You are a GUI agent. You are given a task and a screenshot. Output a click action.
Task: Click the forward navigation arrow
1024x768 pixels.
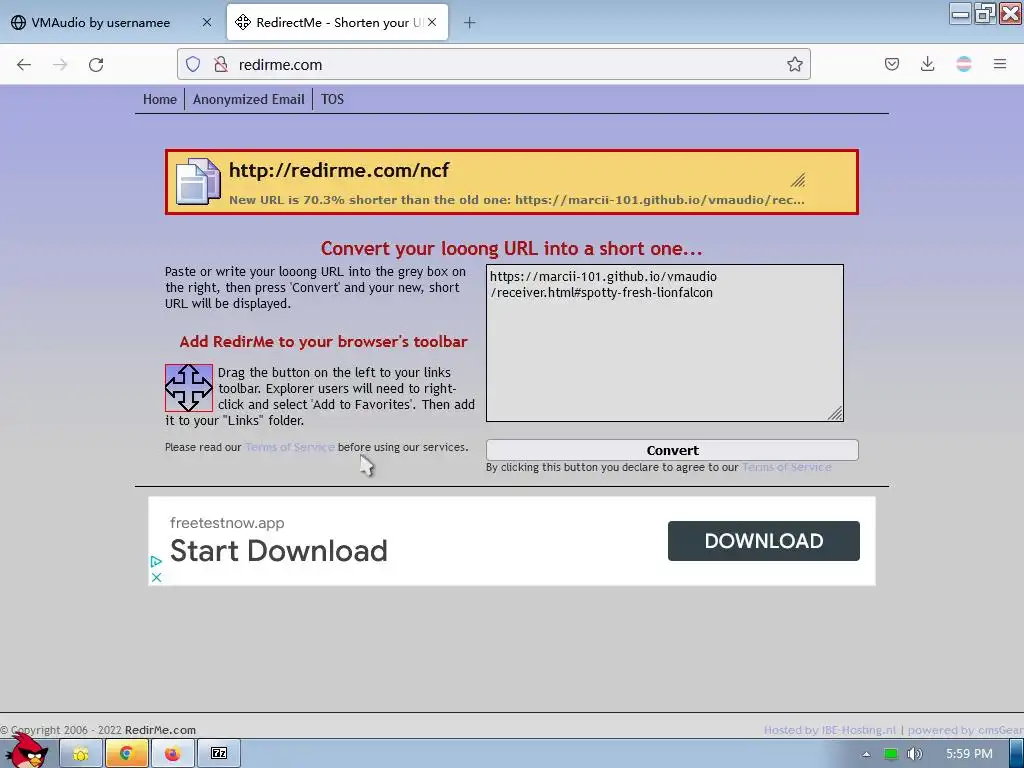[60, 64]
